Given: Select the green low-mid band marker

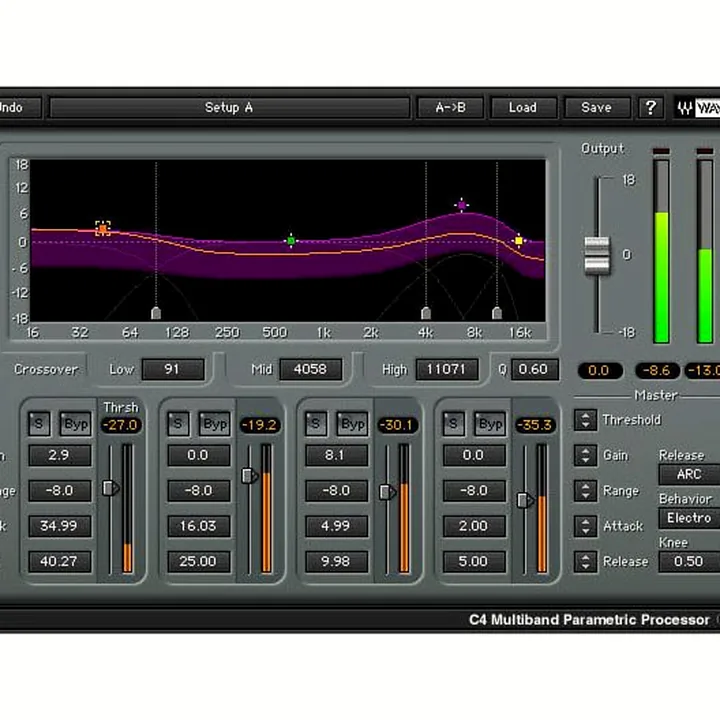Looking at the screenshot, I should tap(291, 240).
